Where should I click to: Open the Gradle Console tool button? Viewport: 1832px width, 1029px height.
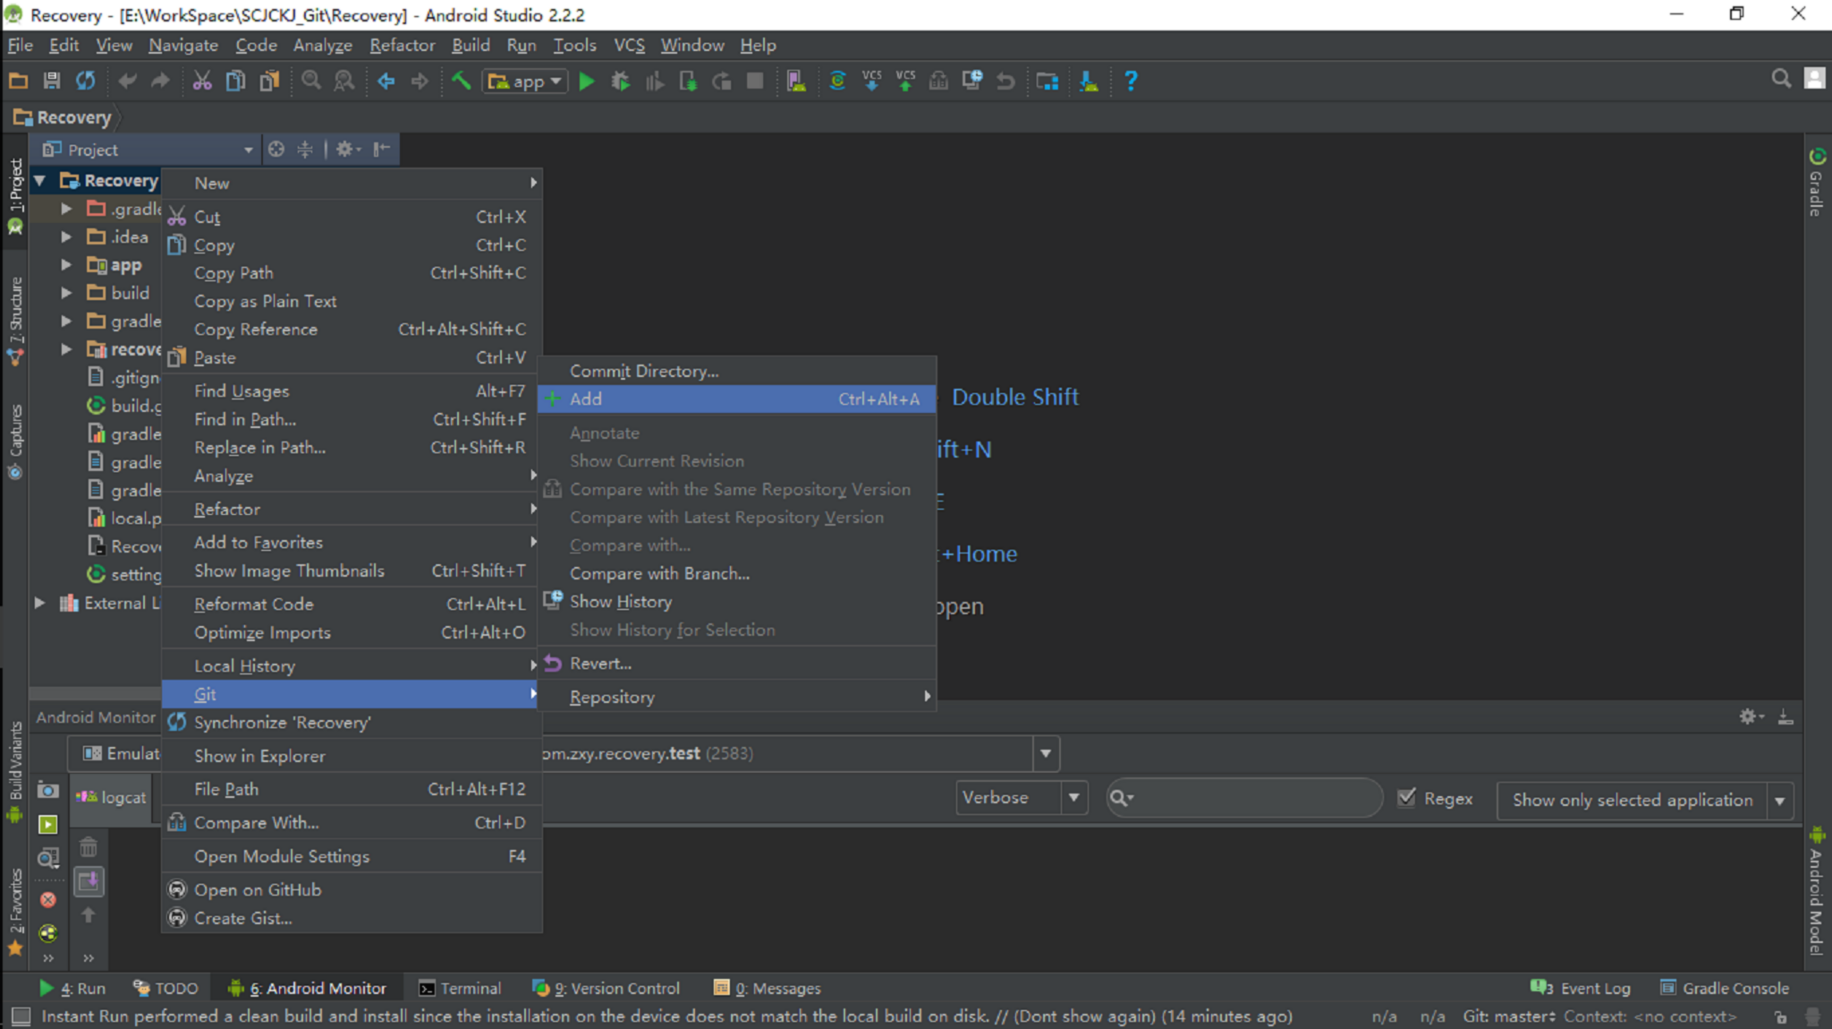click(x=1724, y=988)
